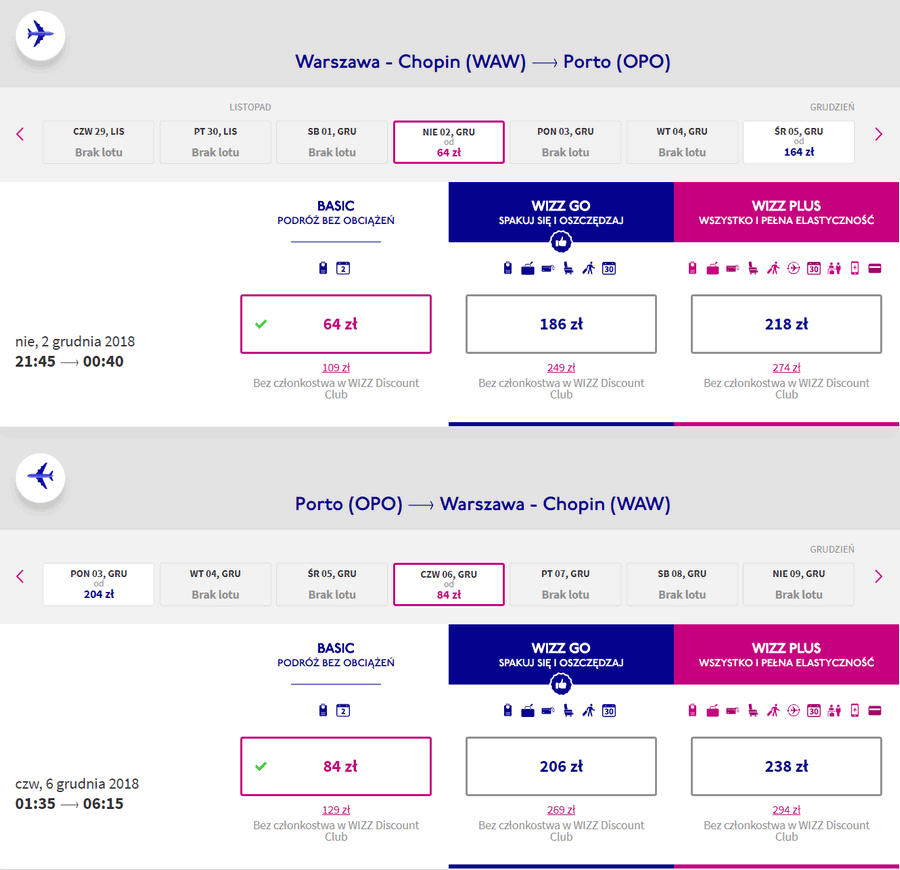Click outbound WIZZ Plus airport check-in people icon
The width and height of the screenshot is (900, 870).
[834, 268]
